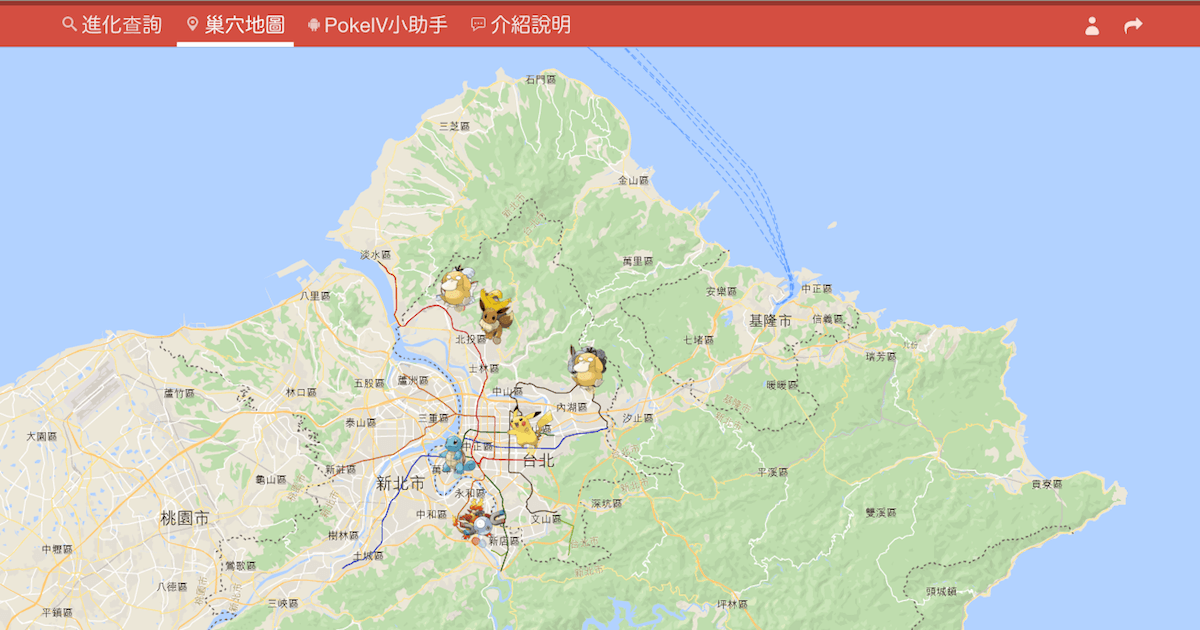Click the location pin icon beside 巢穴地圖
Image resolution: width=1200 pixels, height=630 pixels.
[193, 24]
